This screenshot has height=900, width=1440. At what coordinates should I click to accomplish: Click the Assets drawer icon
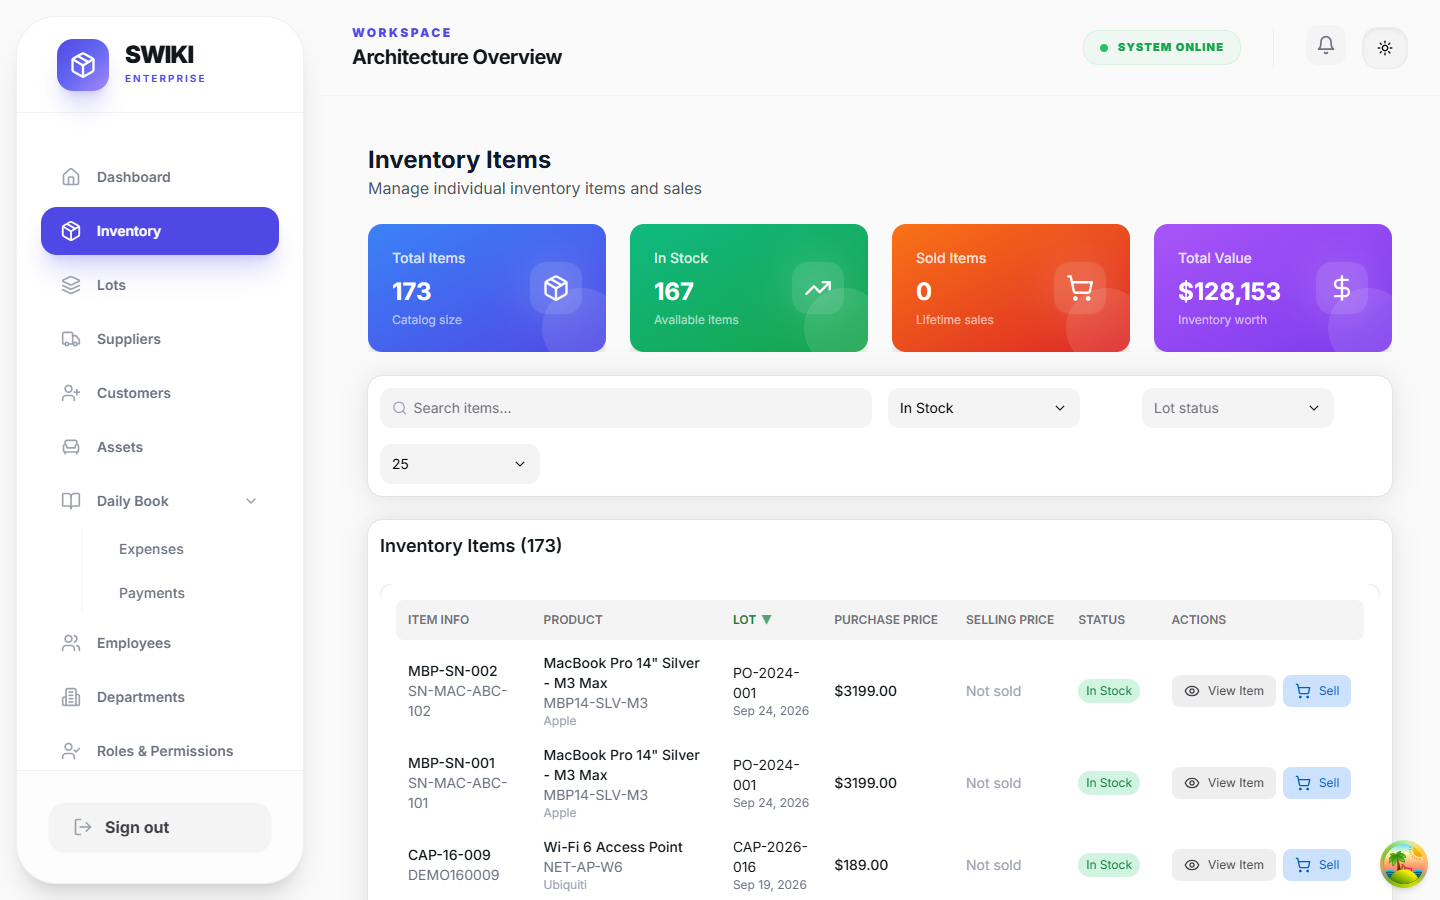click(x=71, y=447)
